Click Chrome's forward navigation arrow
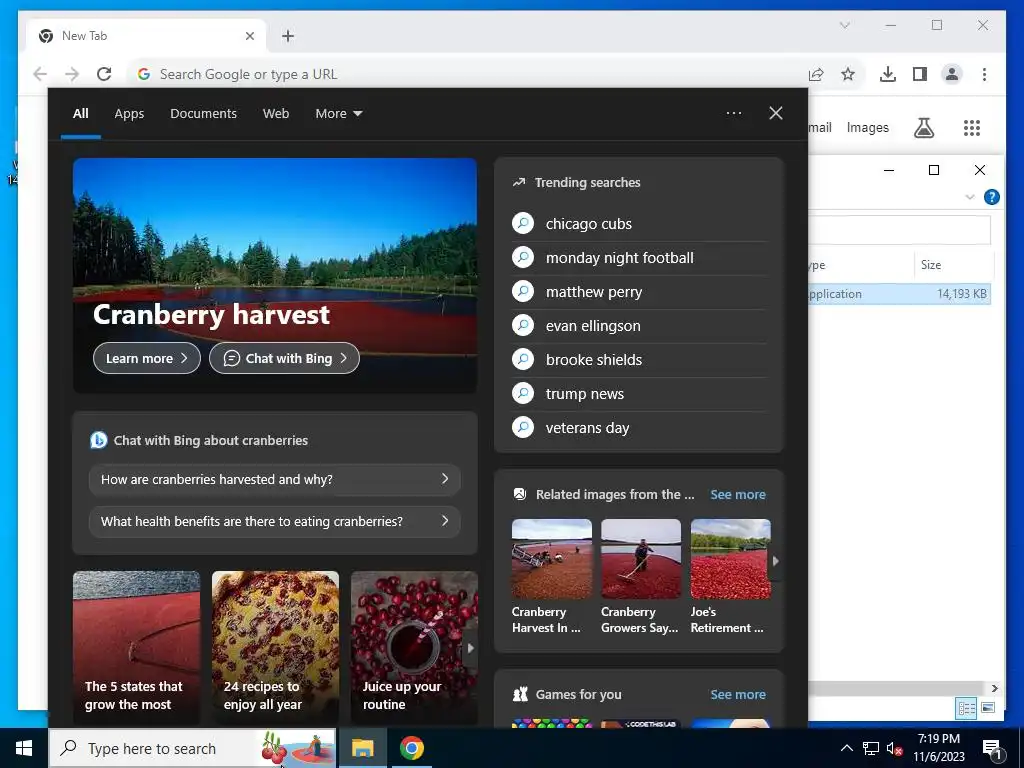Screen dimensions: 1024x768 pos(72,74)
